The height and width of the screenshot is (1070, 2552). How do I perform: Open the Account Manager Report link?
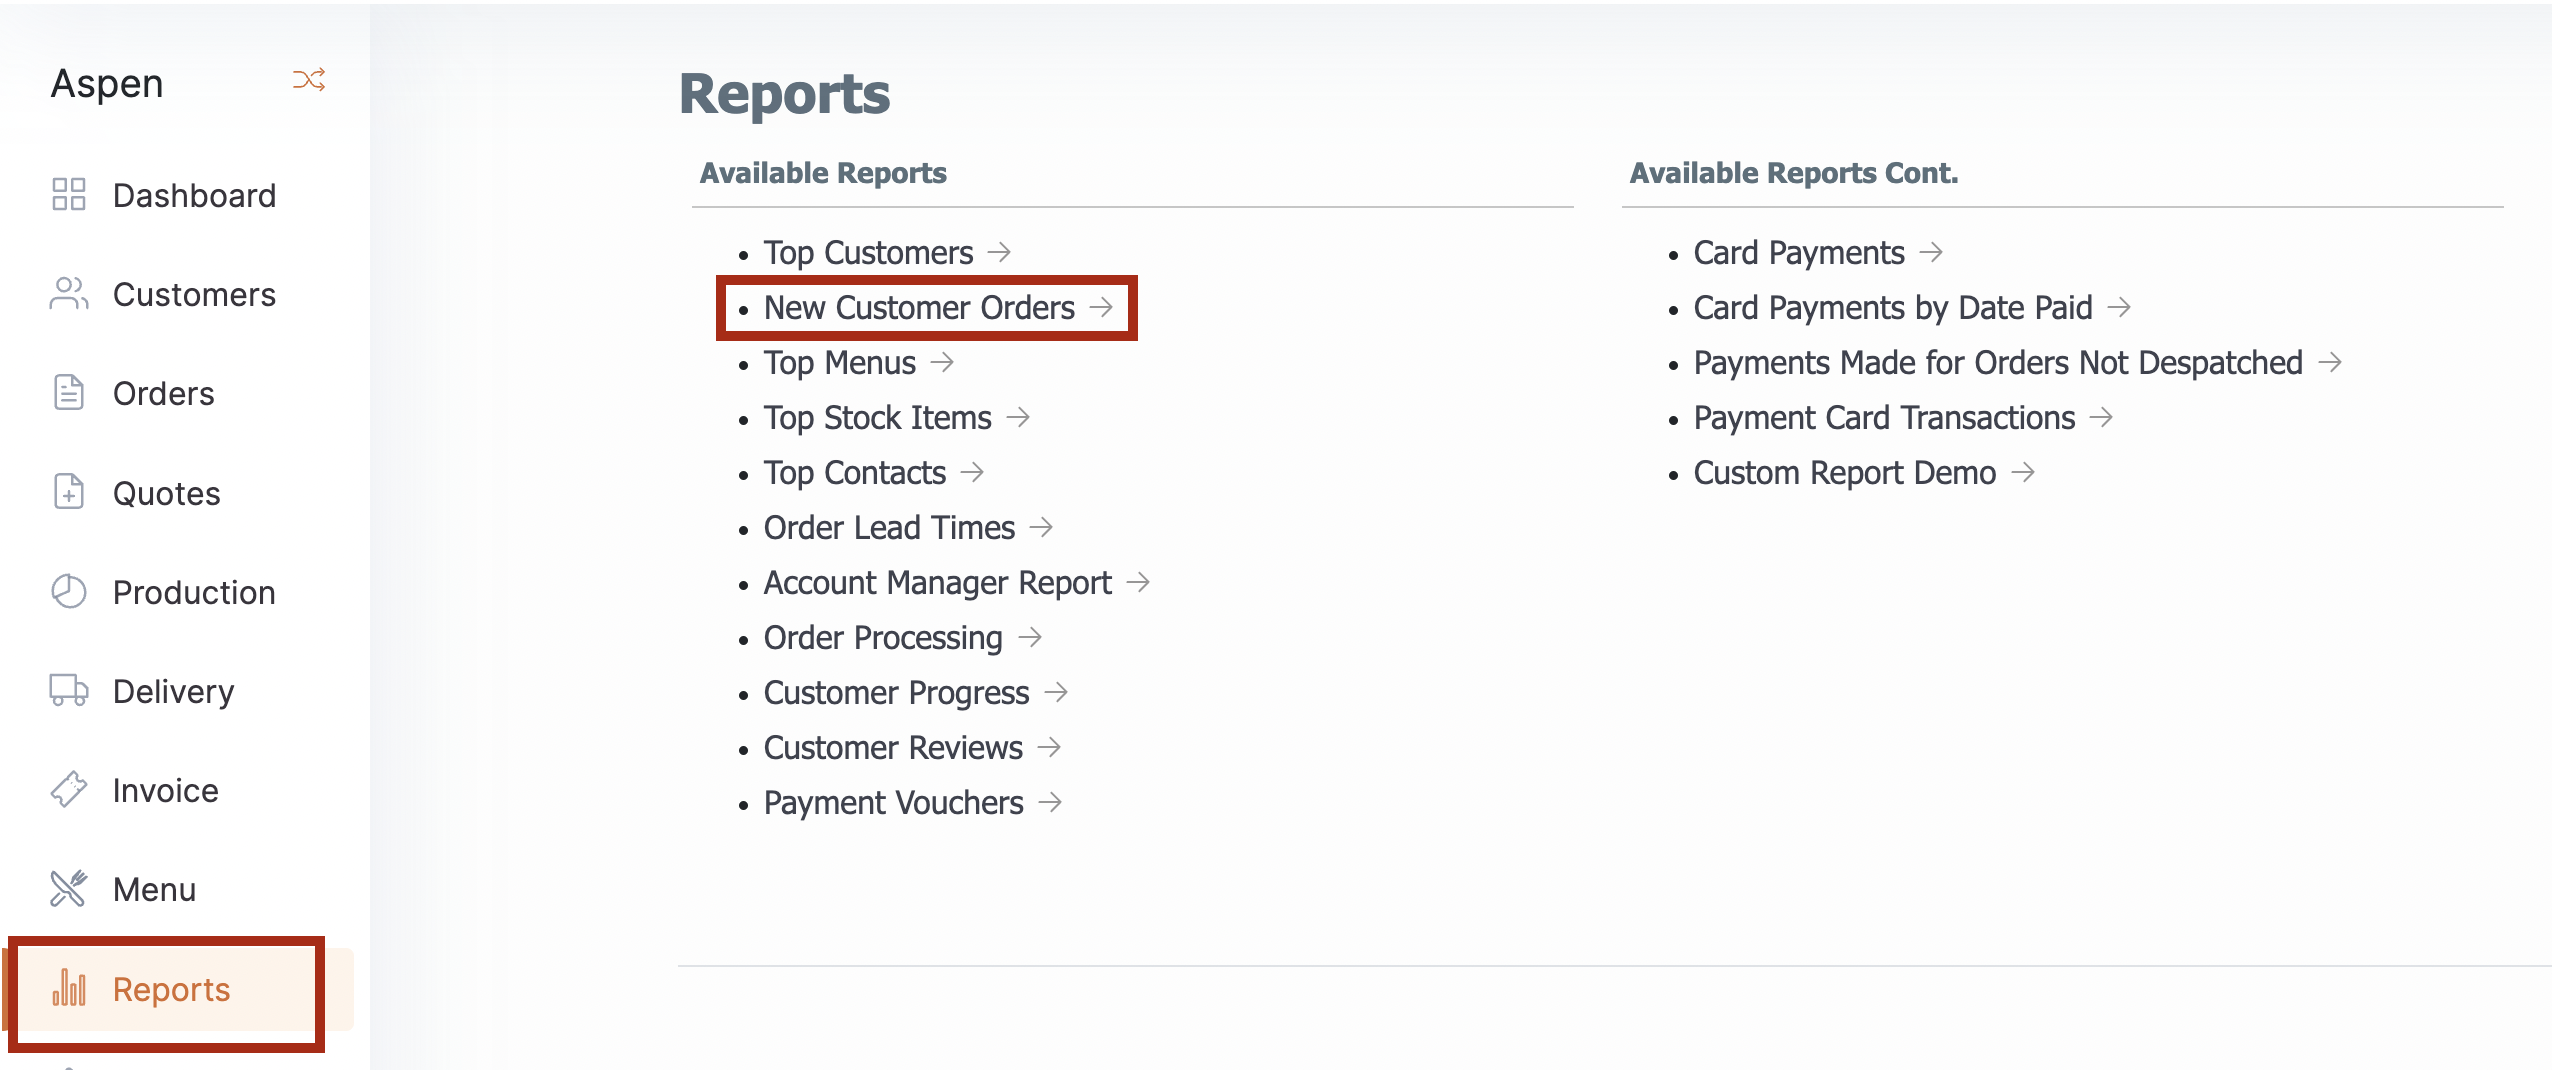pyautogui.click(x=956, y=583)
